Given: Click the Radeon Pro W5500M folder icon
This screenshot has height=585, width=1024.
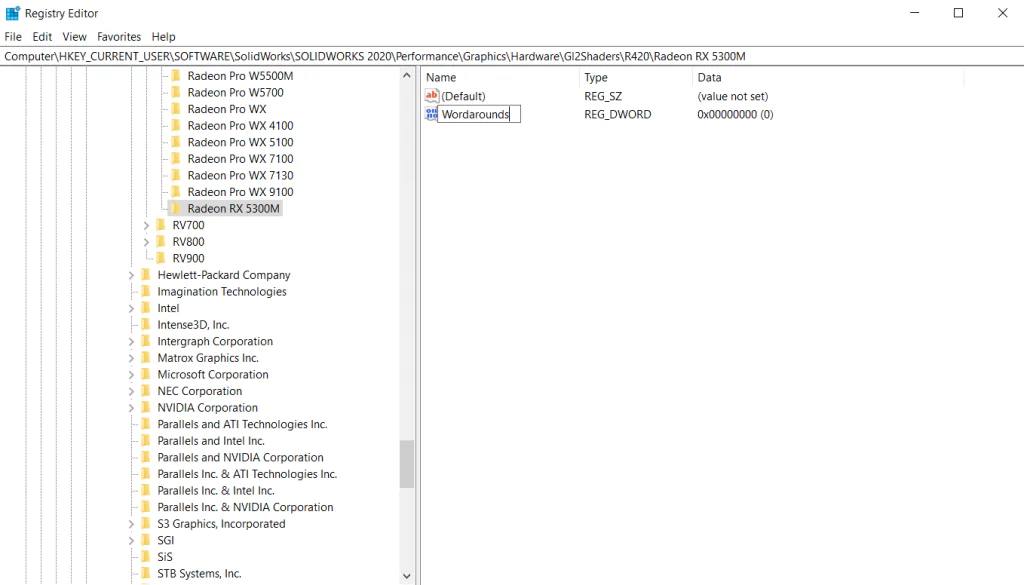Looking at the screenshot, I should click(176, 76).
